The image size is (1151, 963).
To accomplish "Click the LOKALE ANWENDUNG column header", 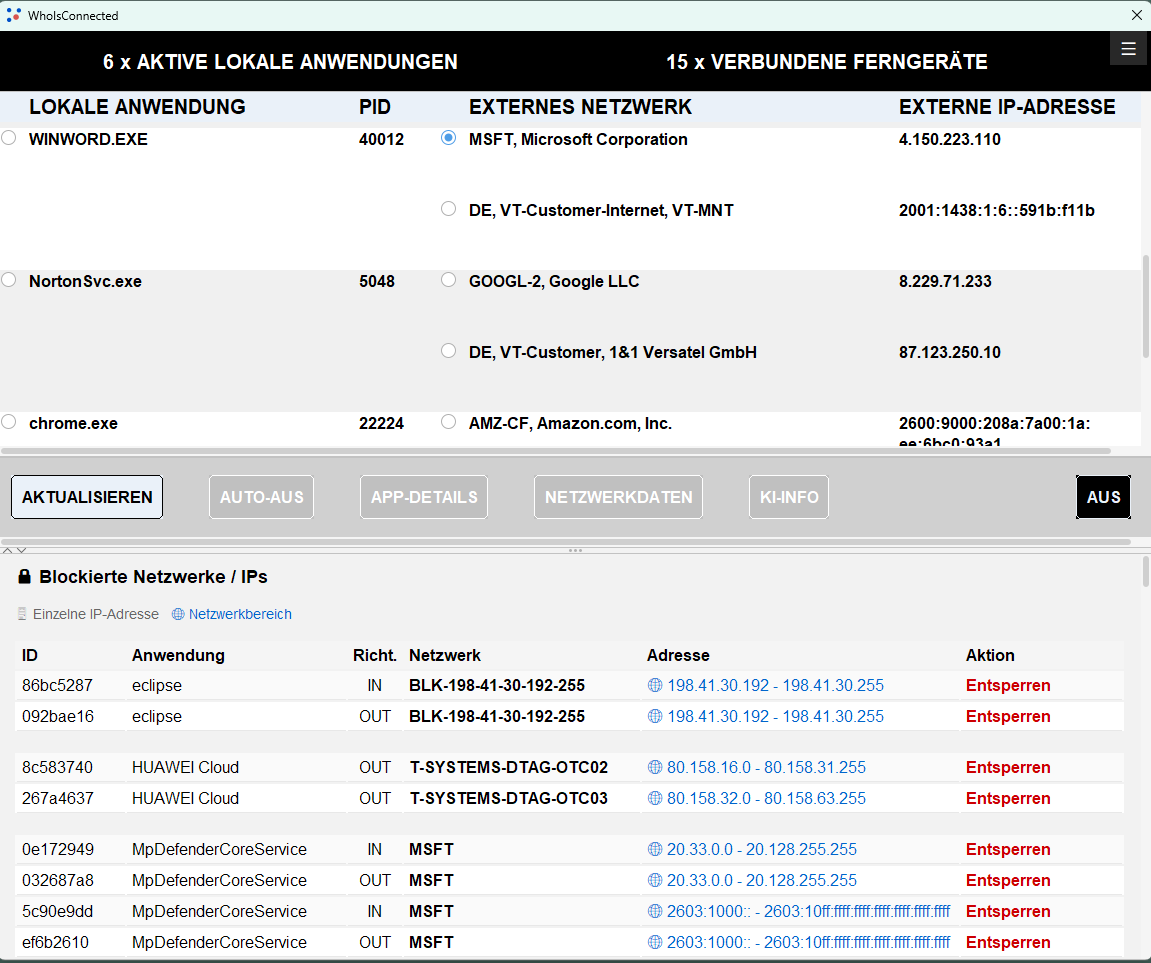I will (x=137, y=107).
